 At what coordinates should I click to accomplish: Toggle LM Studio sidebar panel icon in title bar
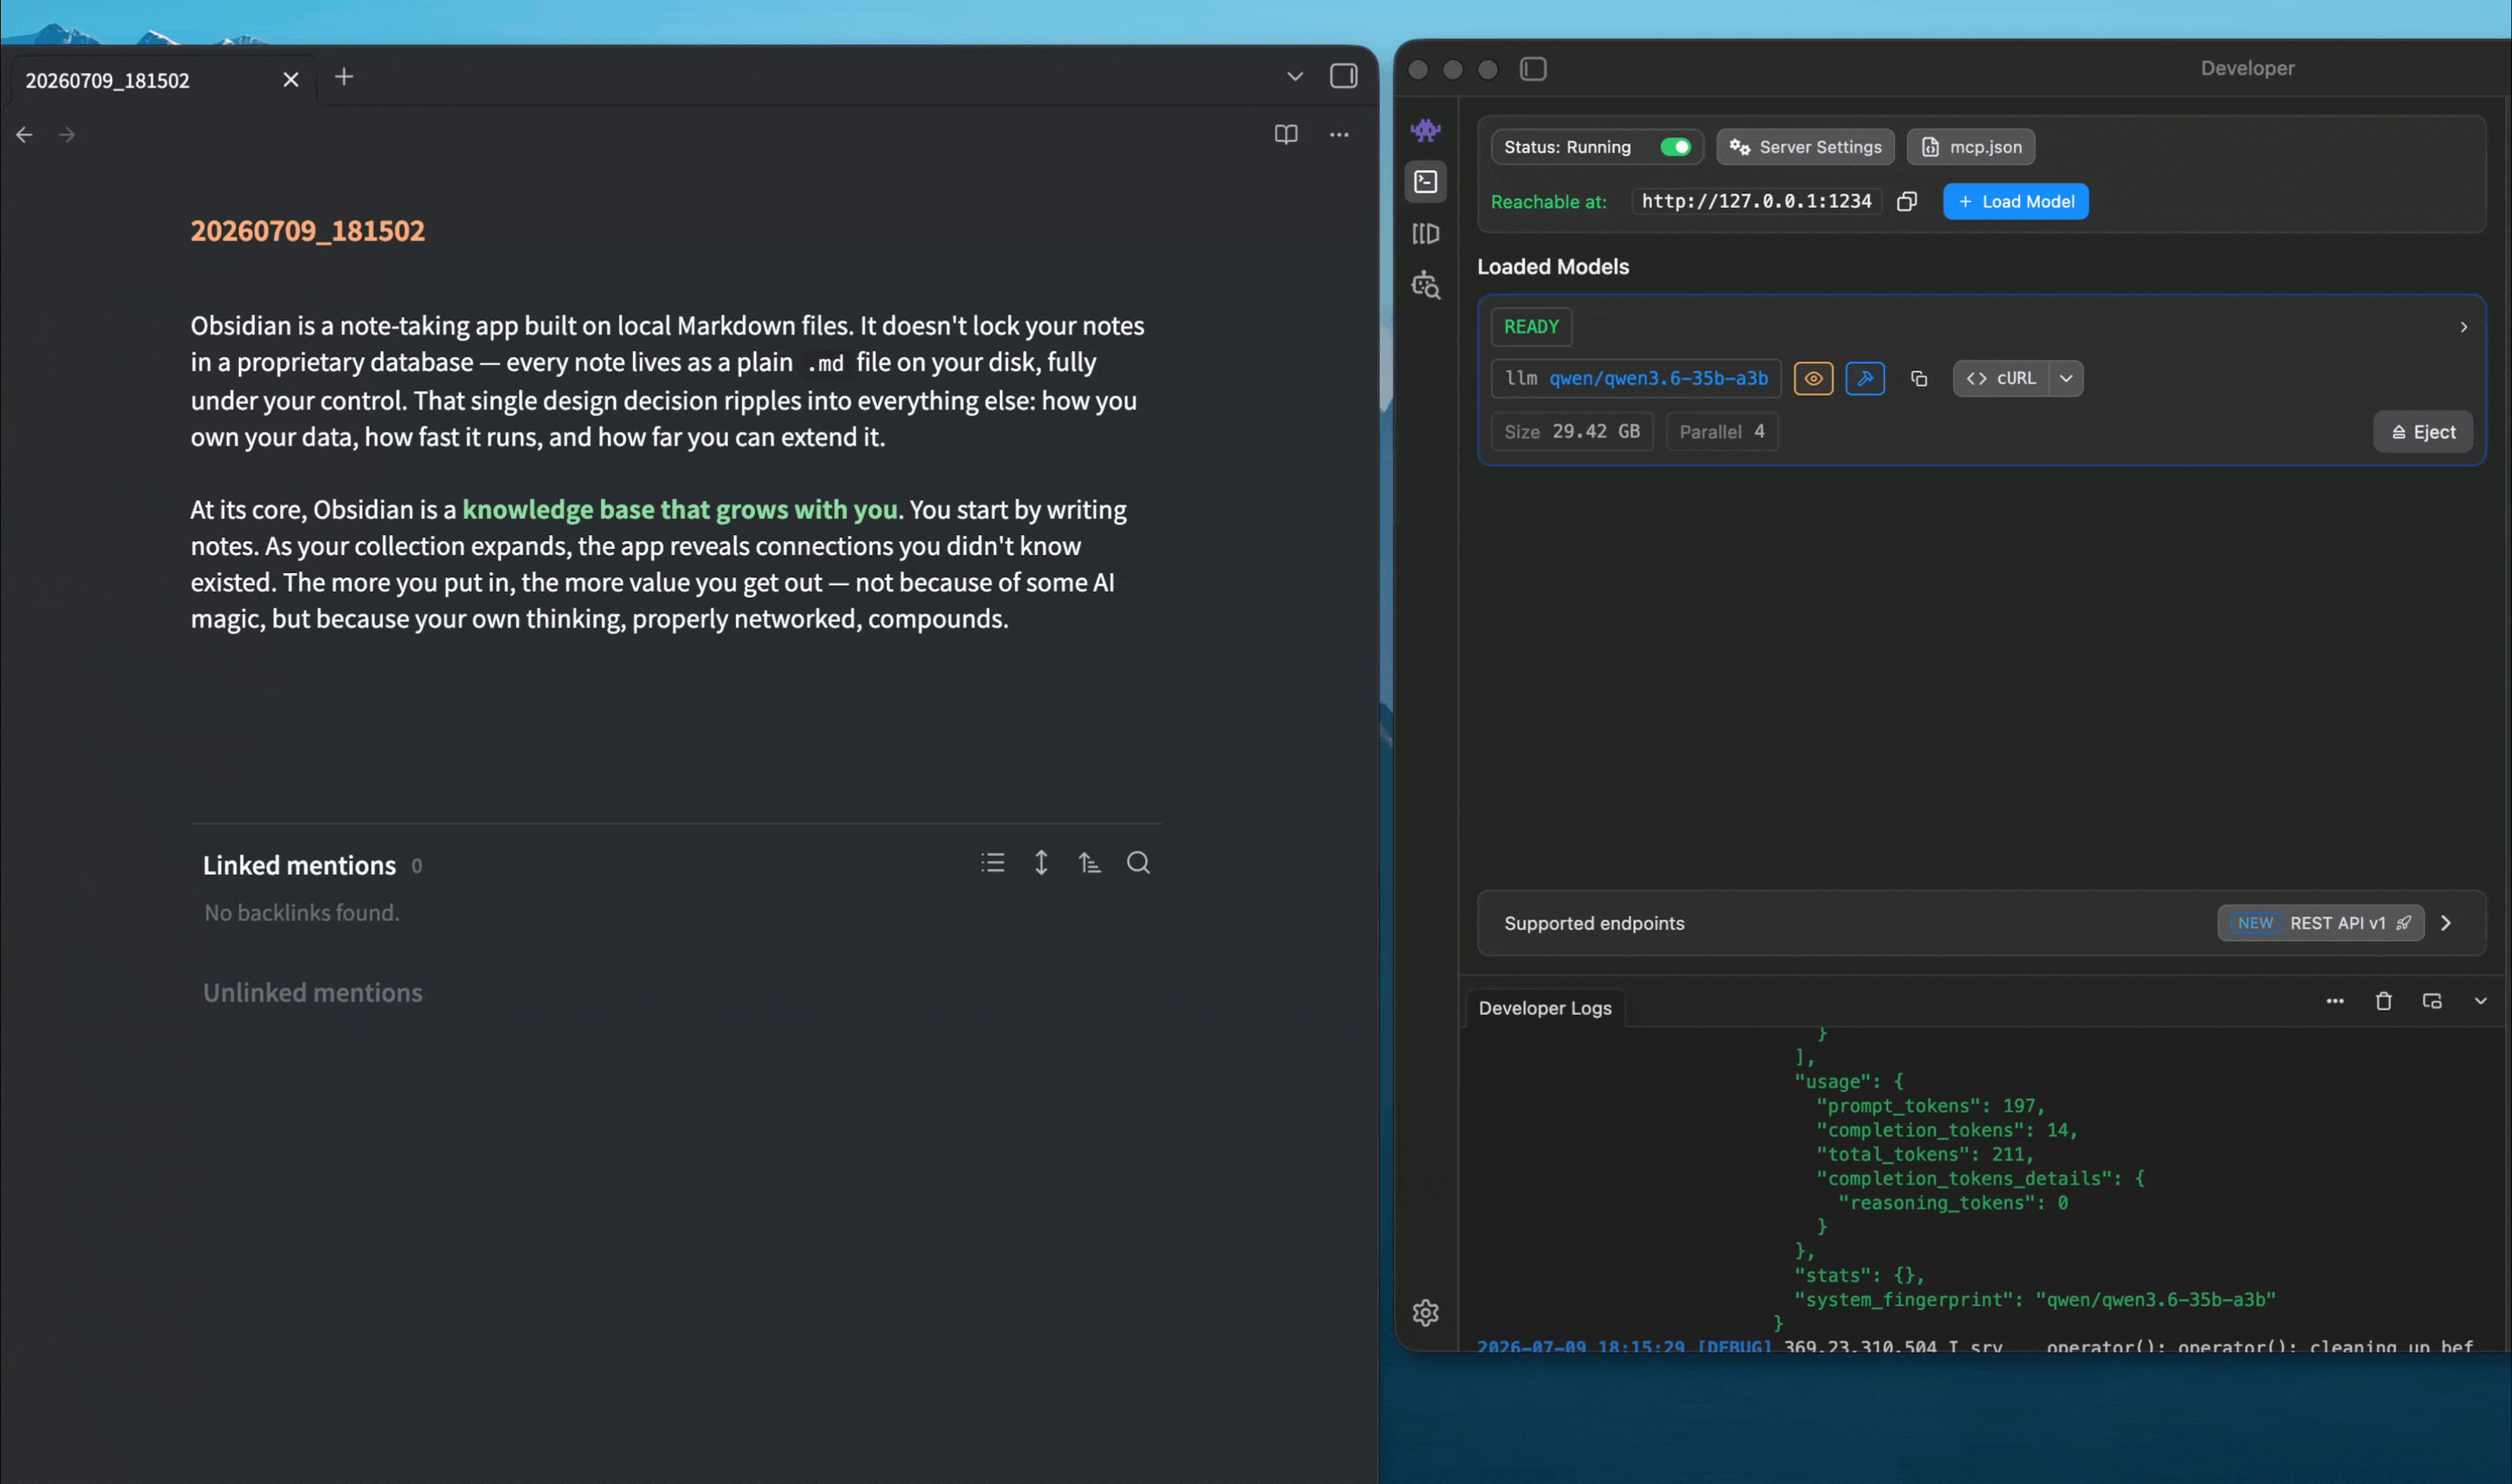[x=1532, y=69]
